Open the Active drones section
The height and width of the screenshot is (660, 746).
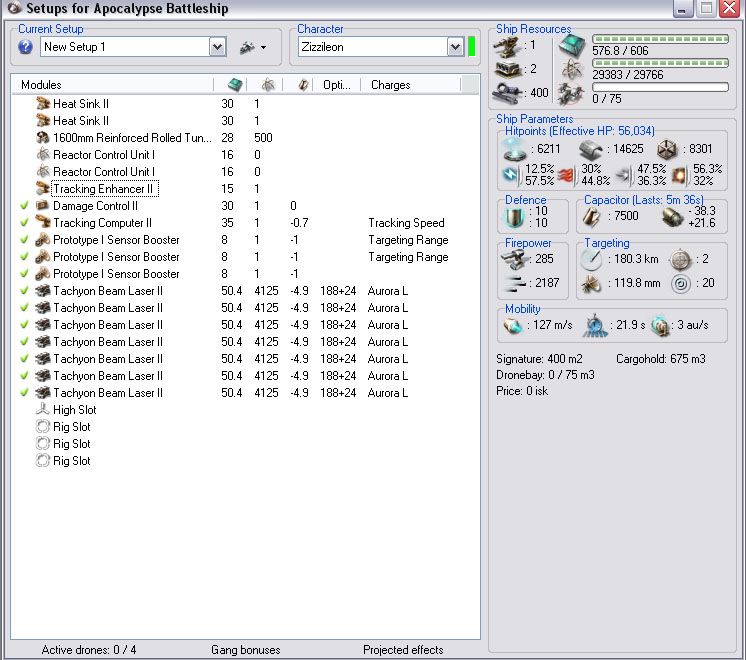tap(88, 650)
